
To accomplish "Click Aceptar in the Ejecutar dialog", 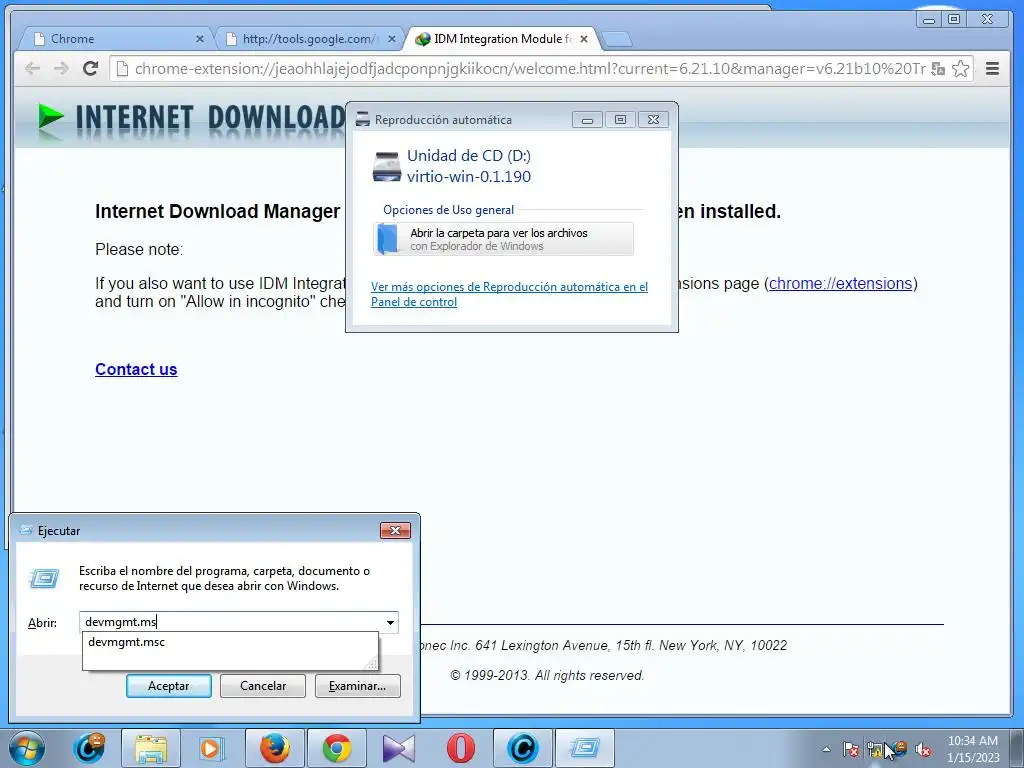I will click(x=168, y=686).
